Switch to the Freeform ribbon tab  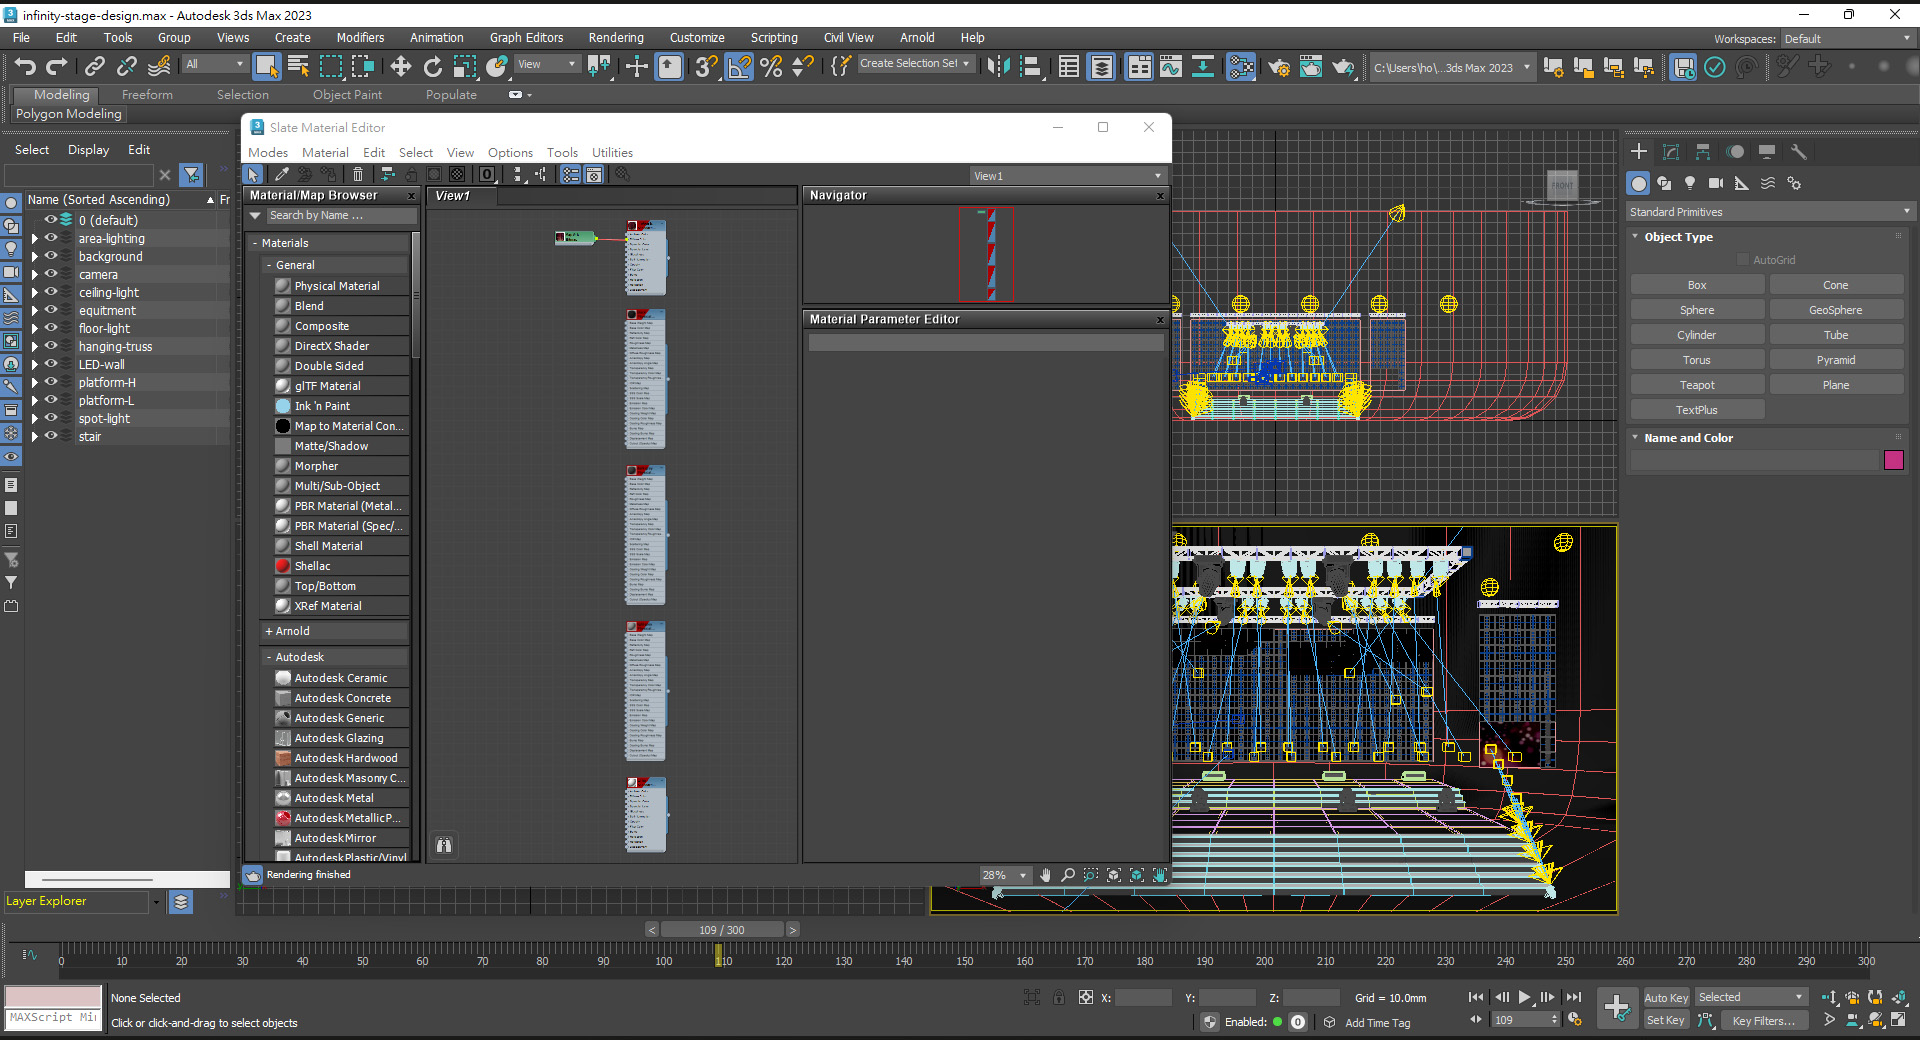(x=147, y=95)
